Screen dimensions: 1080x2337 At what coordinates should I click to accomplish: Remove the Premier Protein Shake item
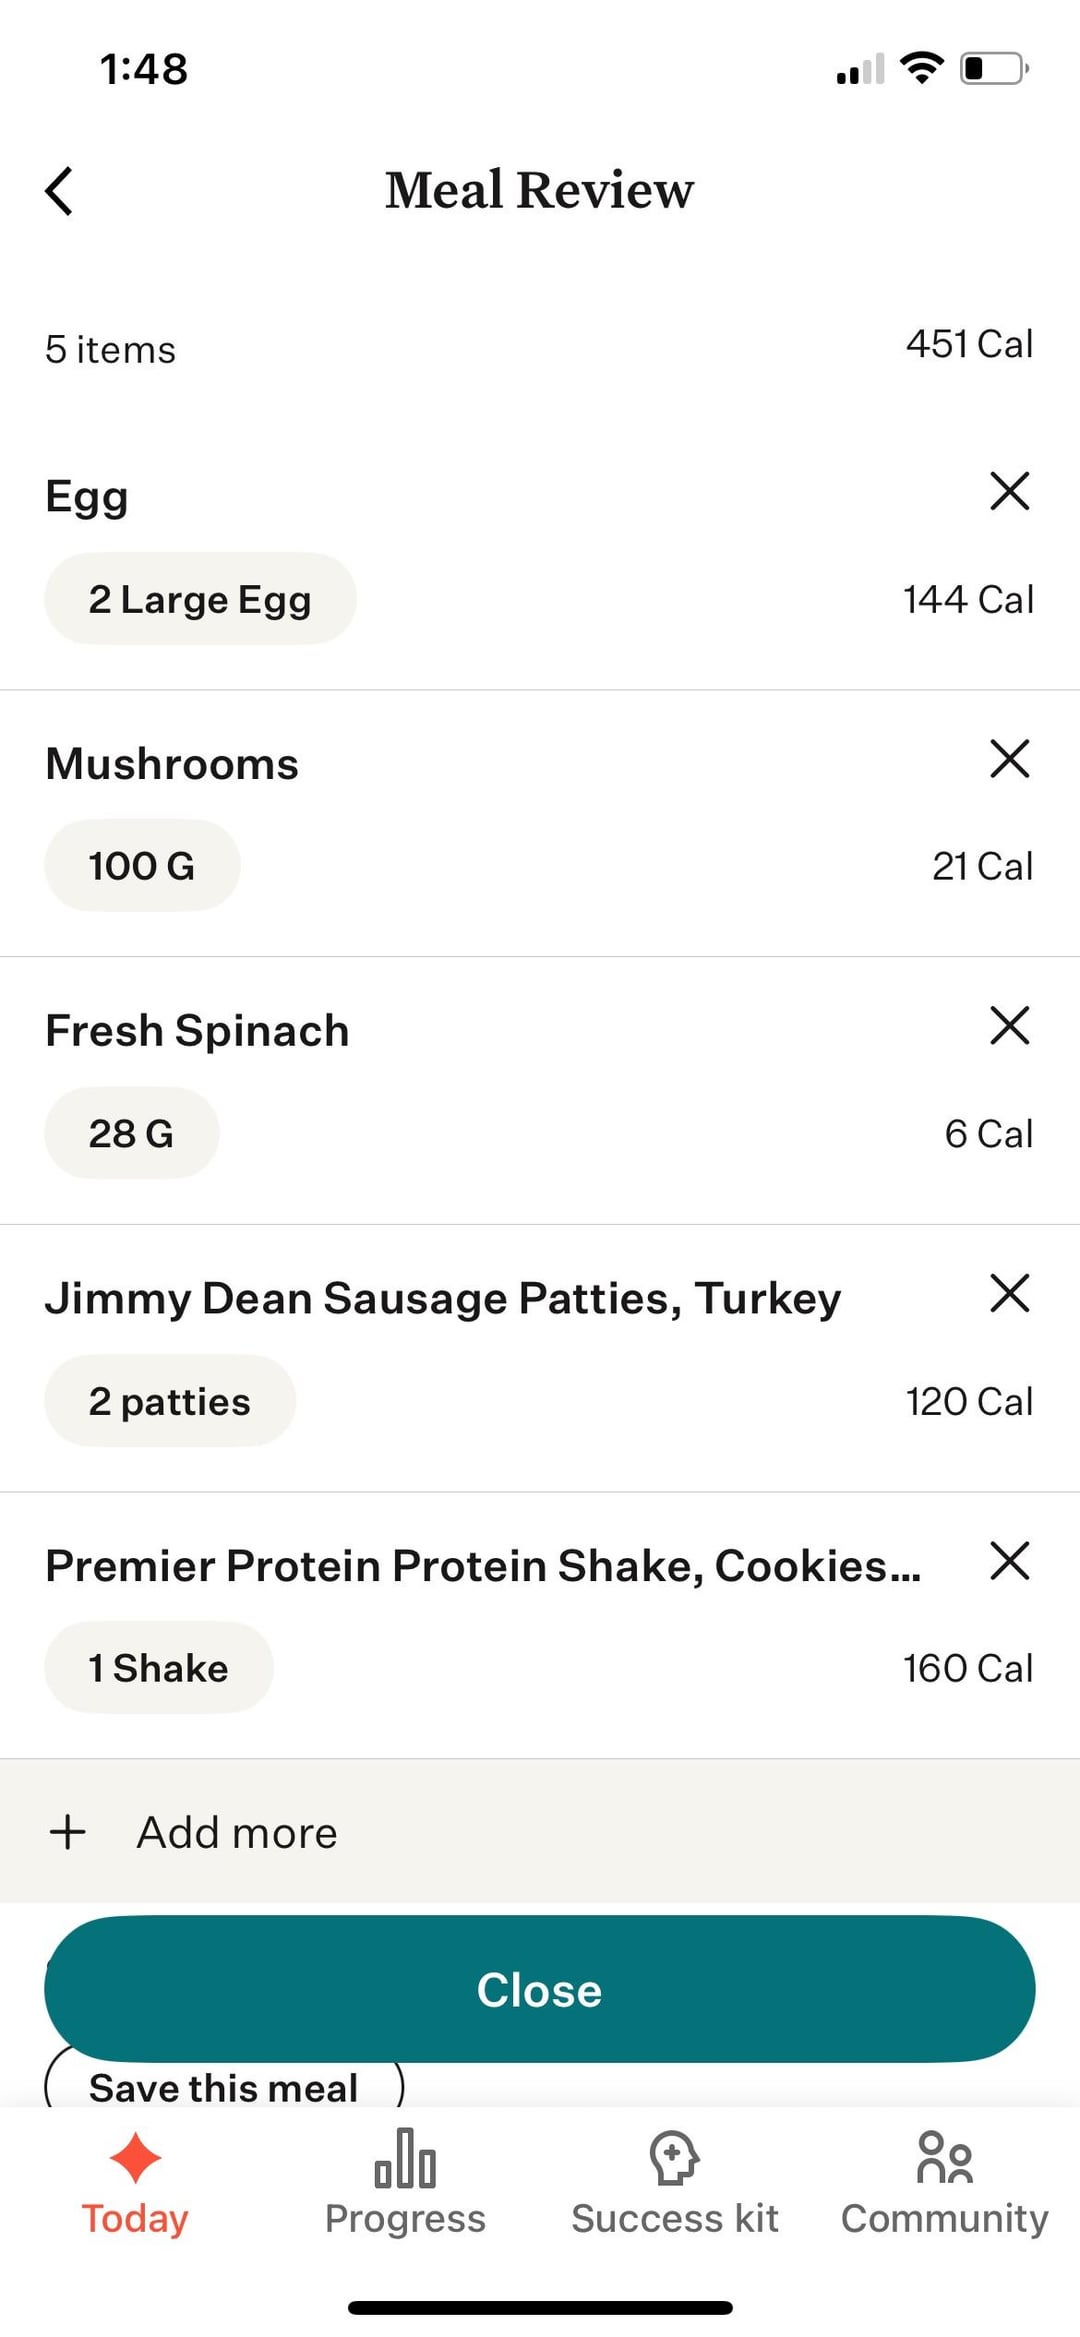coord(1009,1560)
